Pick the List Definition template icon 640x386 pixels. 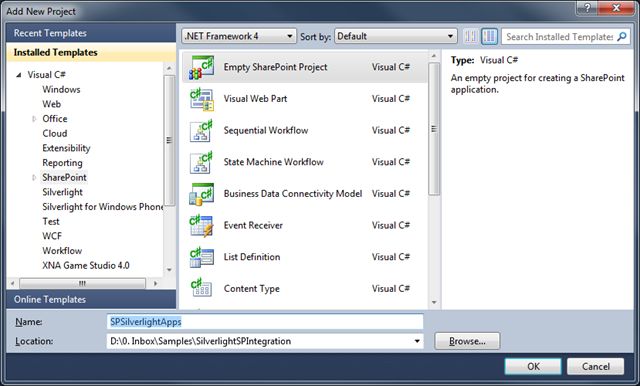201,257
